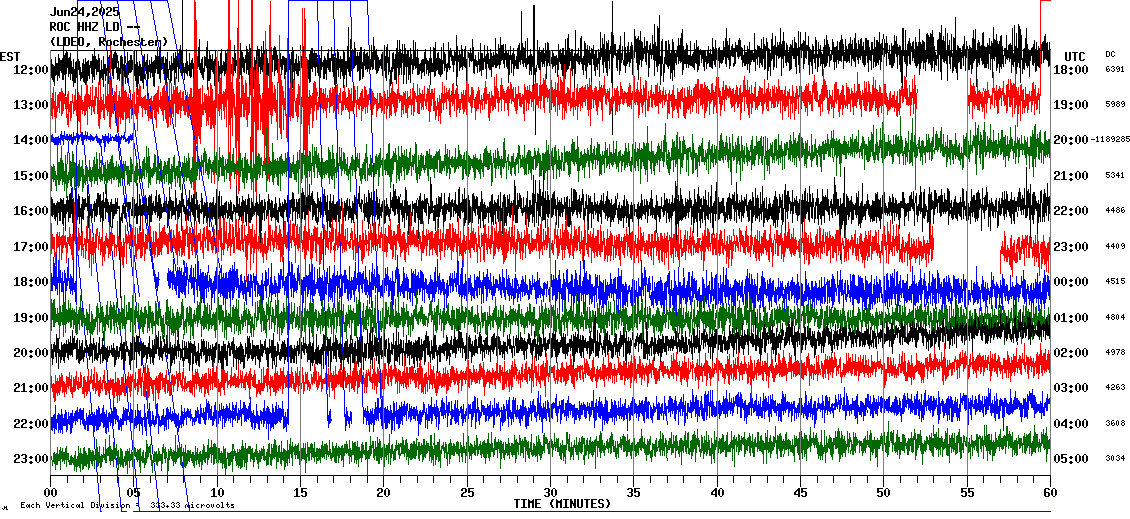Viewport: 1130px width, 519px height.
Task: Click the 20:00 UTC row label
Action: (1071, 140)
